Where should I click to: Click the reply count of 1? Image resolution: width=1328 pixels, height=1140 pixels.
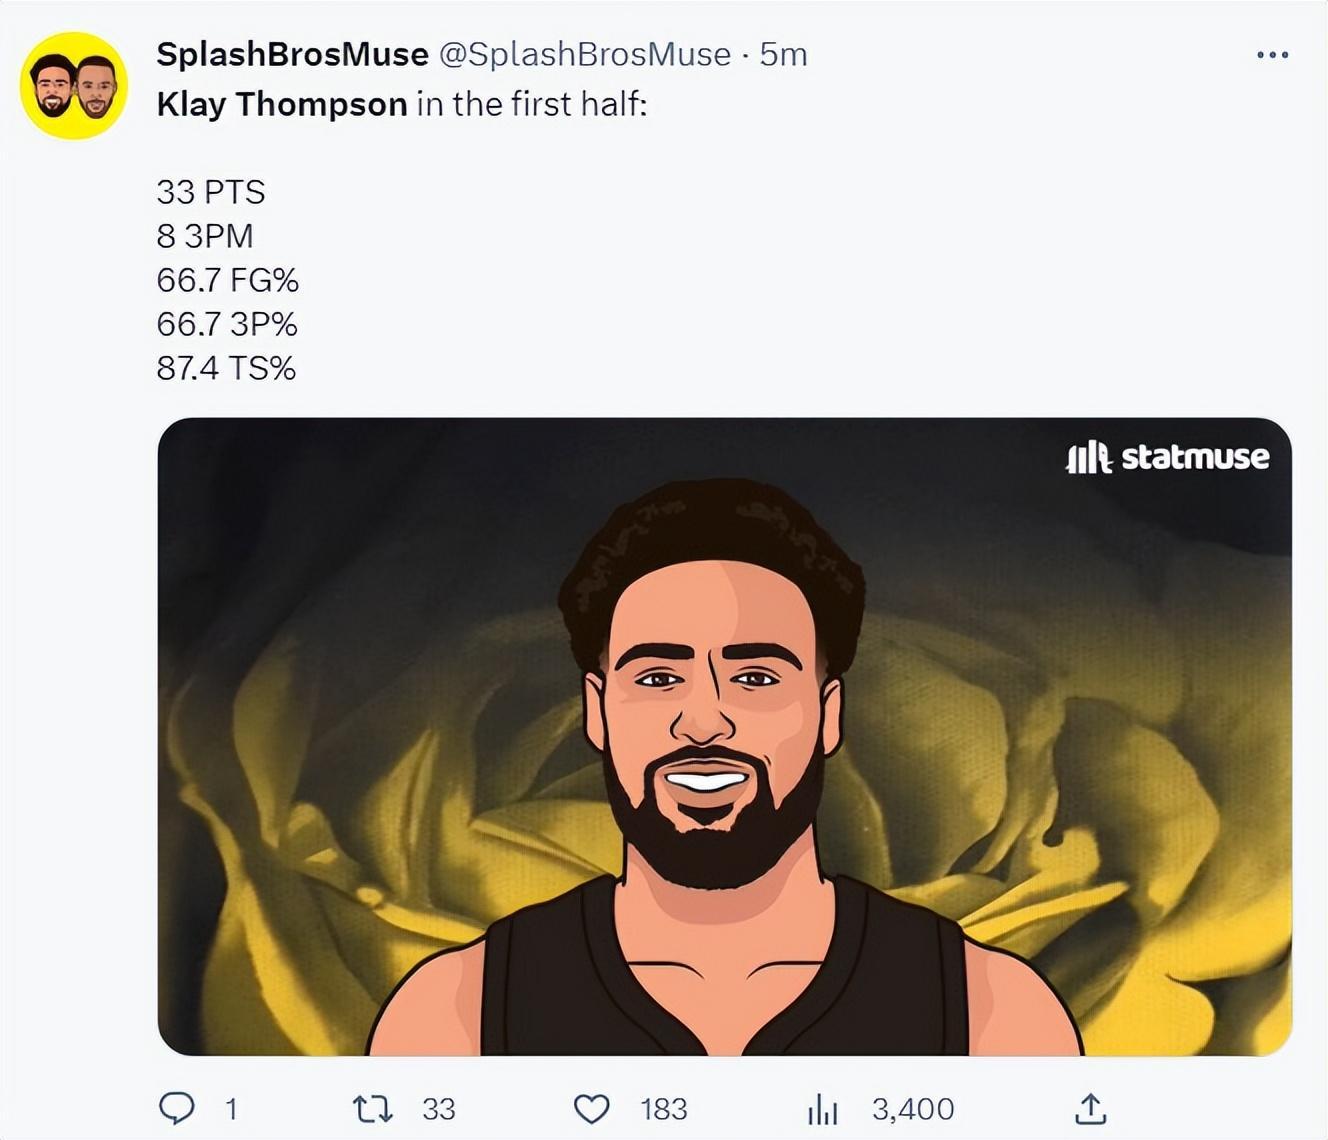[x=231, y=1109]
